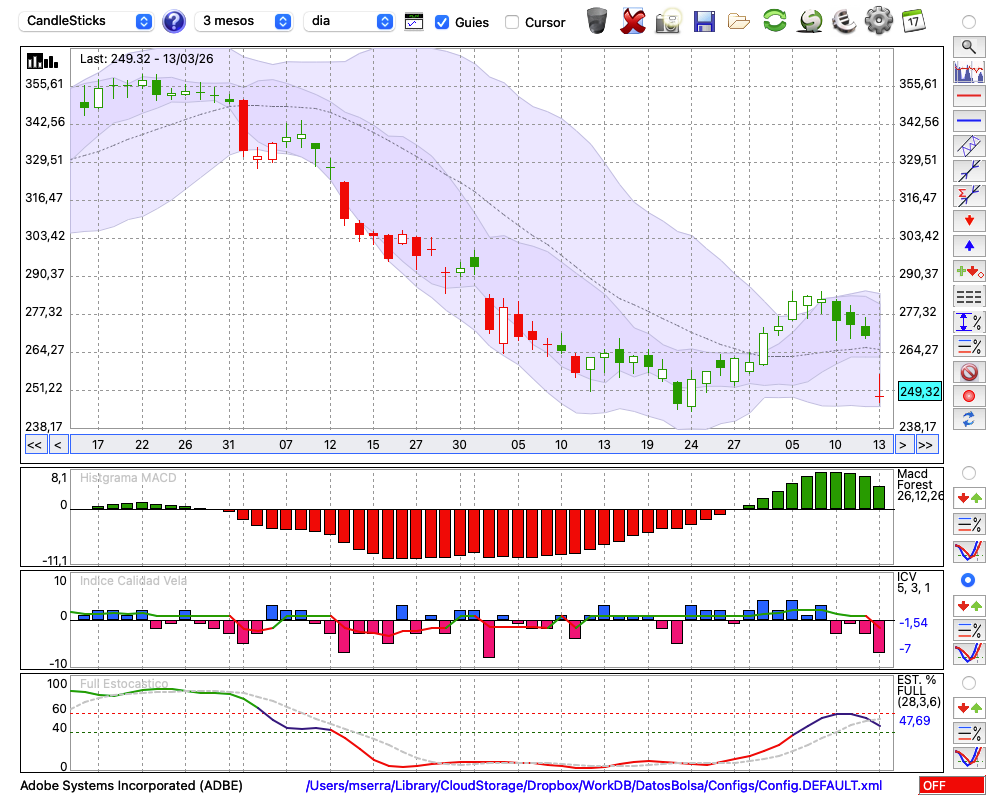
Task: Select the zigzag channel drawing tool
Action: click(969, 146)
